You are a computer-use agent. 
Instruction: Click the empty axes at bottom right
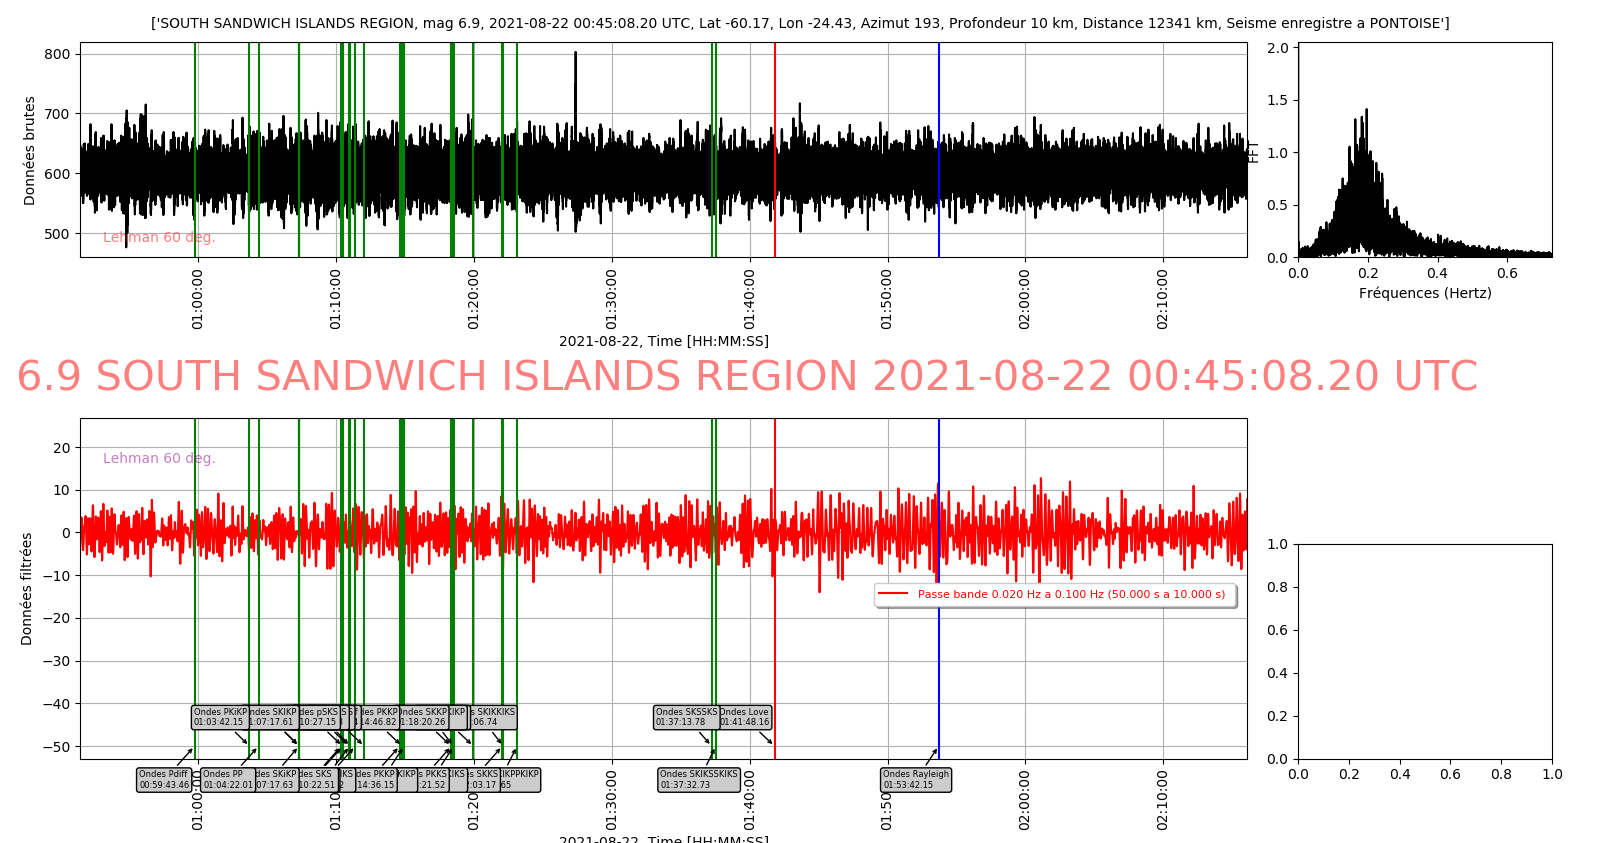(x=1425, y=651)
